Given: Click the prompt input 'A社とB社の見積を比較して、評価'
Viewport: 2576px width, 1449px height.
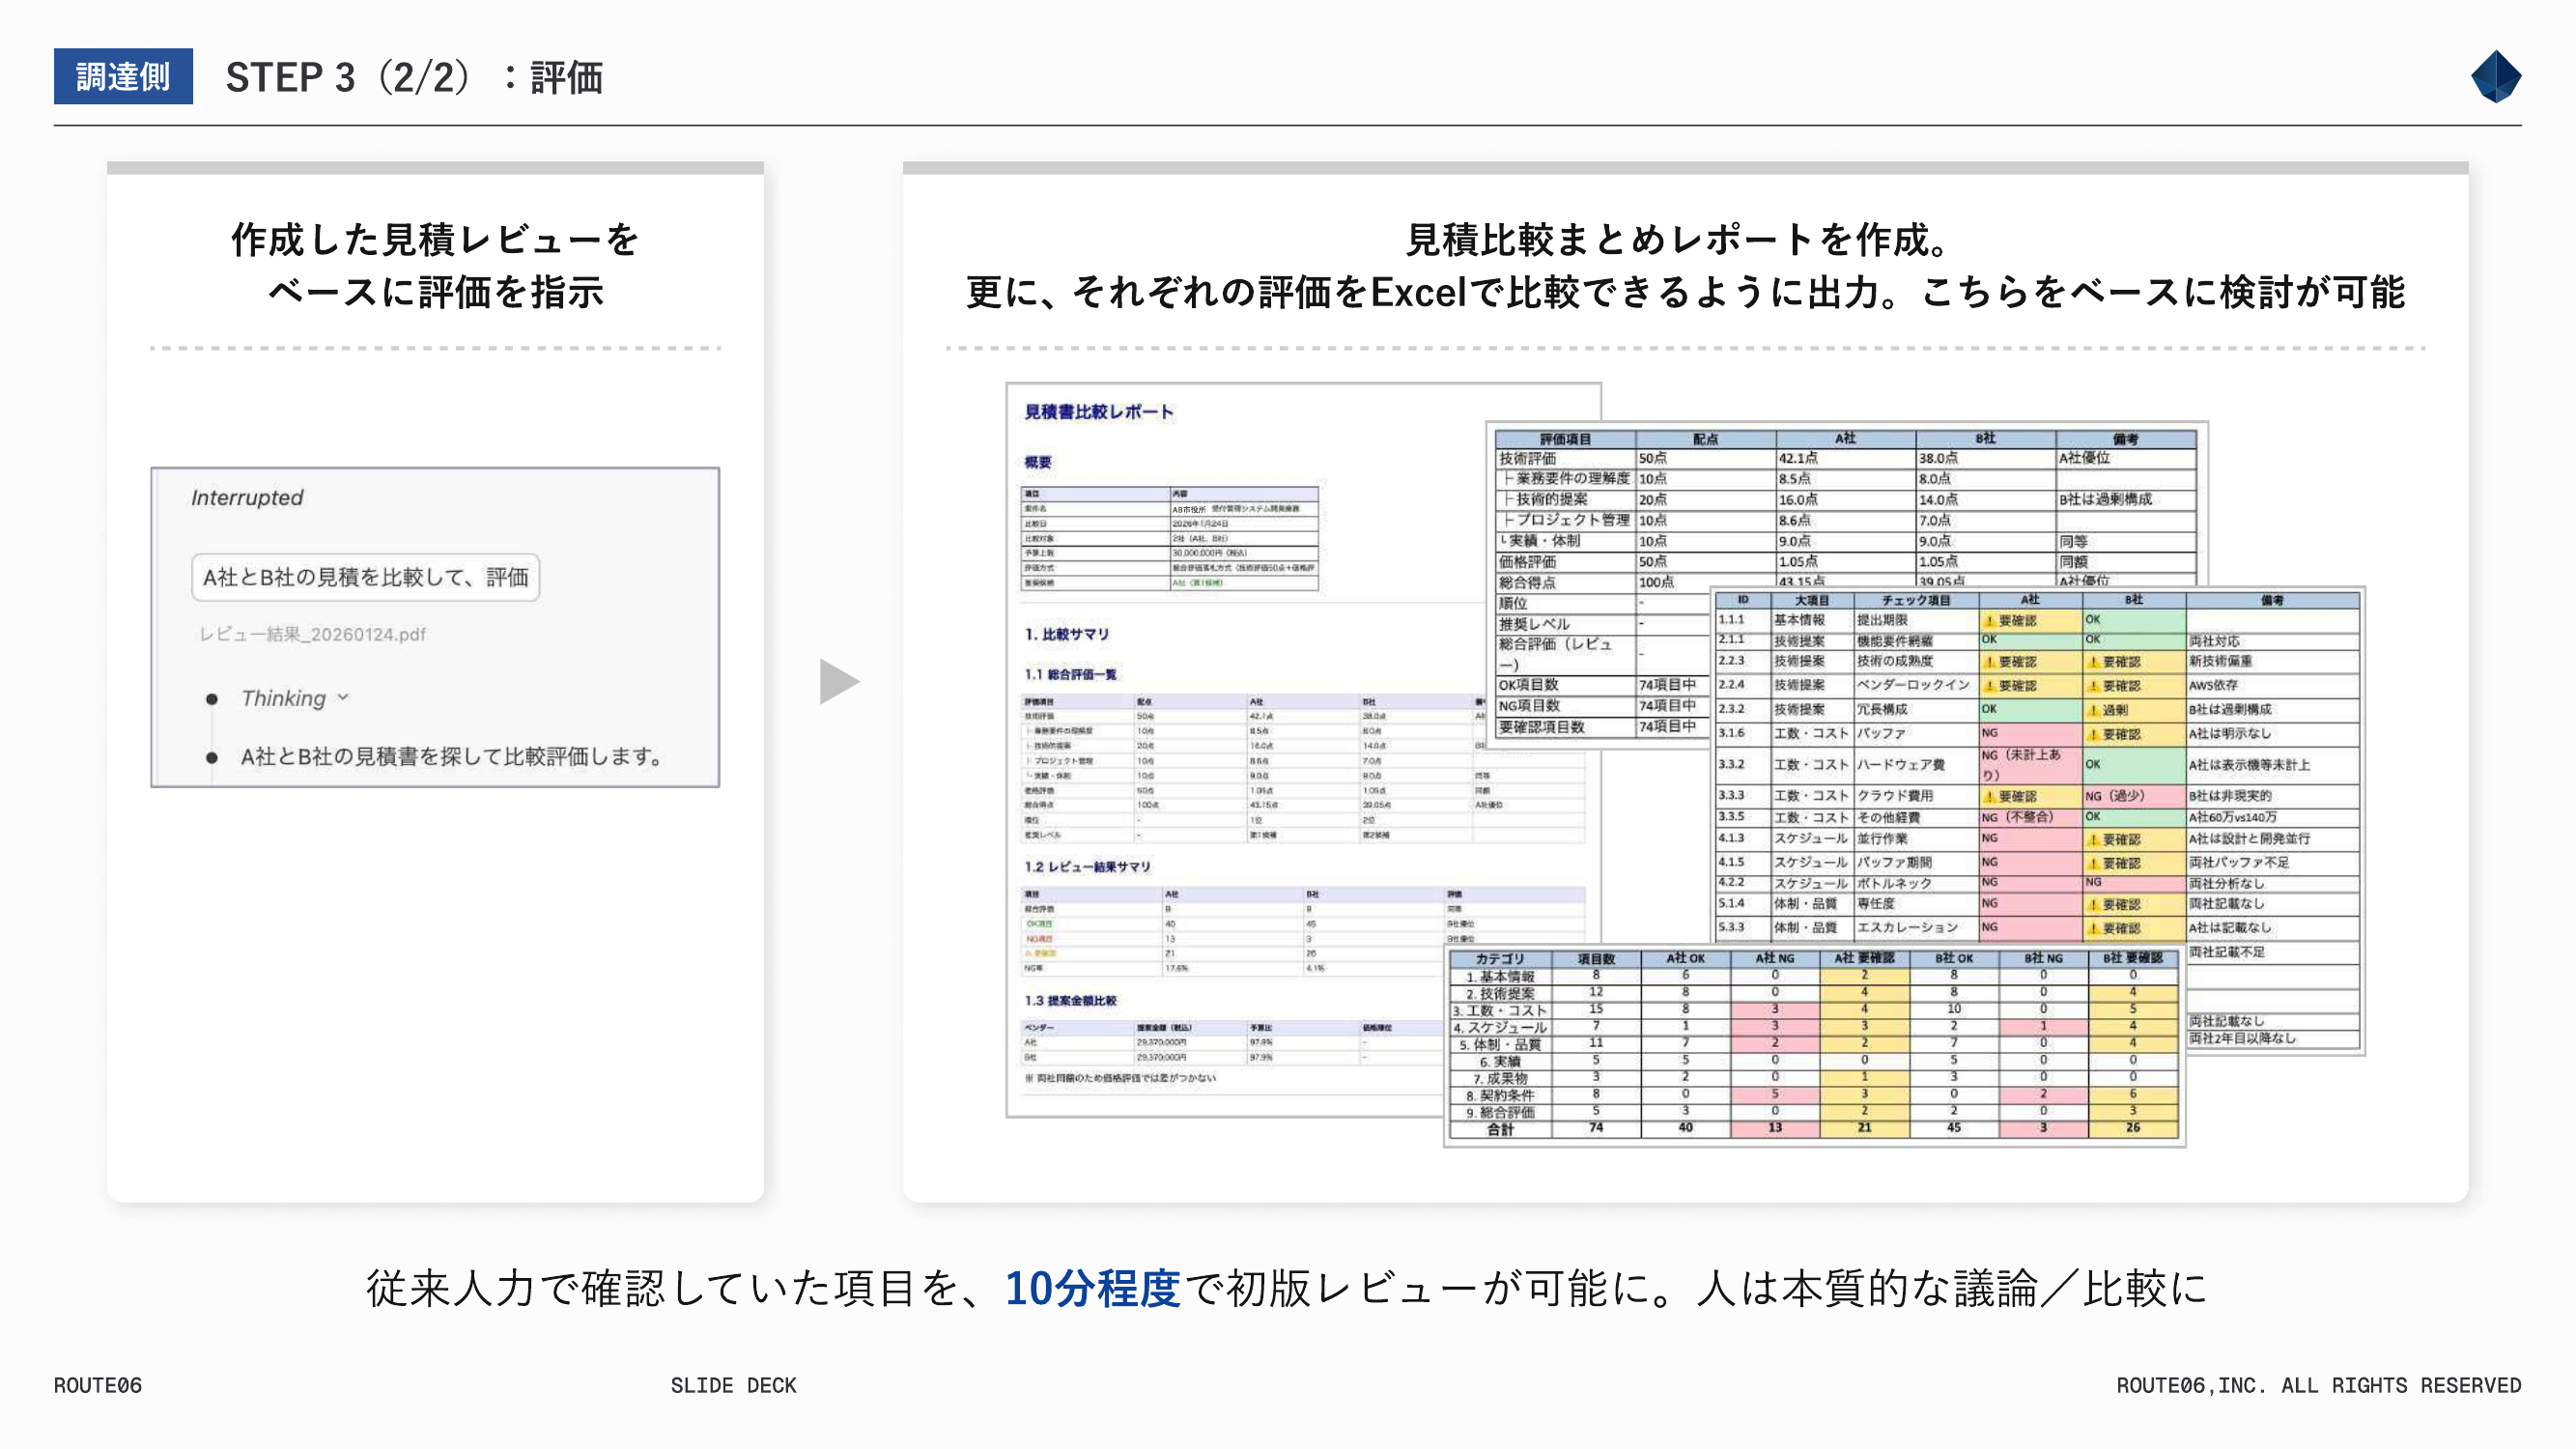Looking at the screenshot, I should (x=365, y=577).
